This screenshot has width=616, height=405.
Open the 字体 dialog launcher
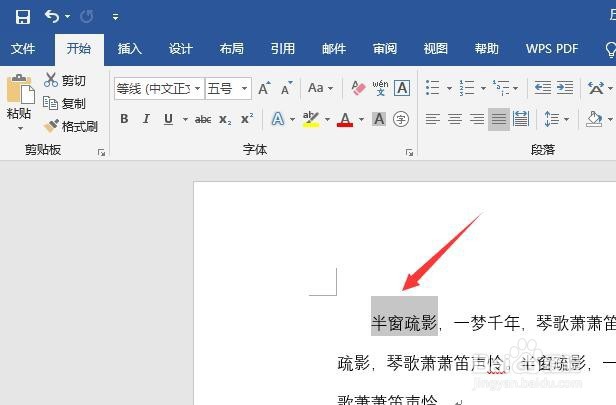(409, 153)
